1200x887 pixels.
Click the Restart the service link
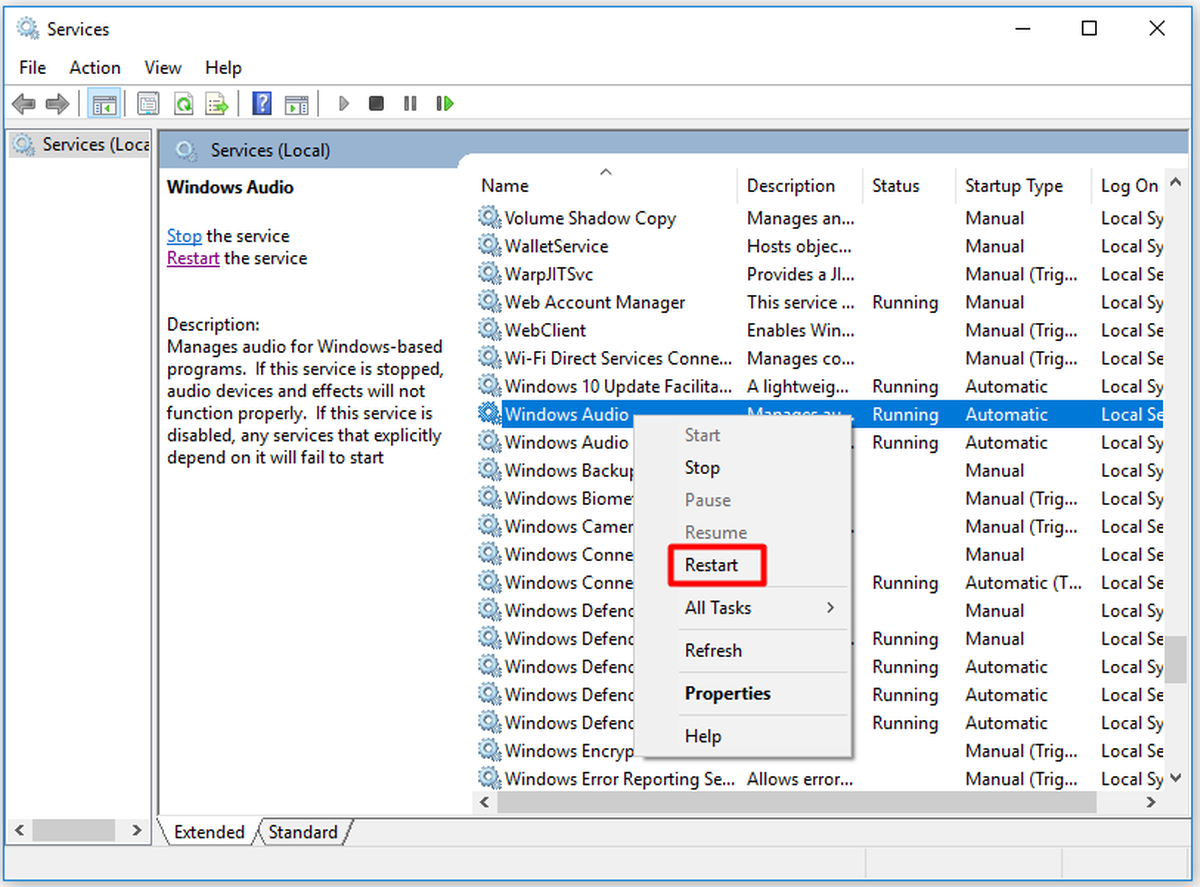(193, 258)
